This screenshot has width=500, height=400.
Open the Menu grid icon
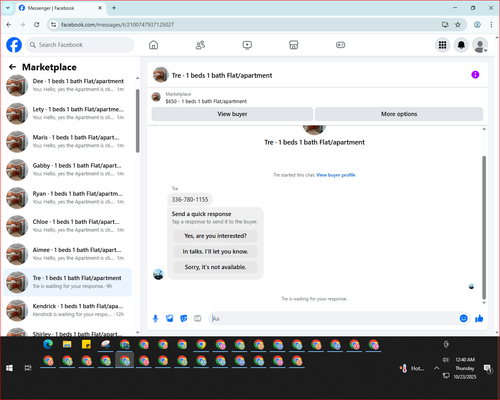coord(442,45)
